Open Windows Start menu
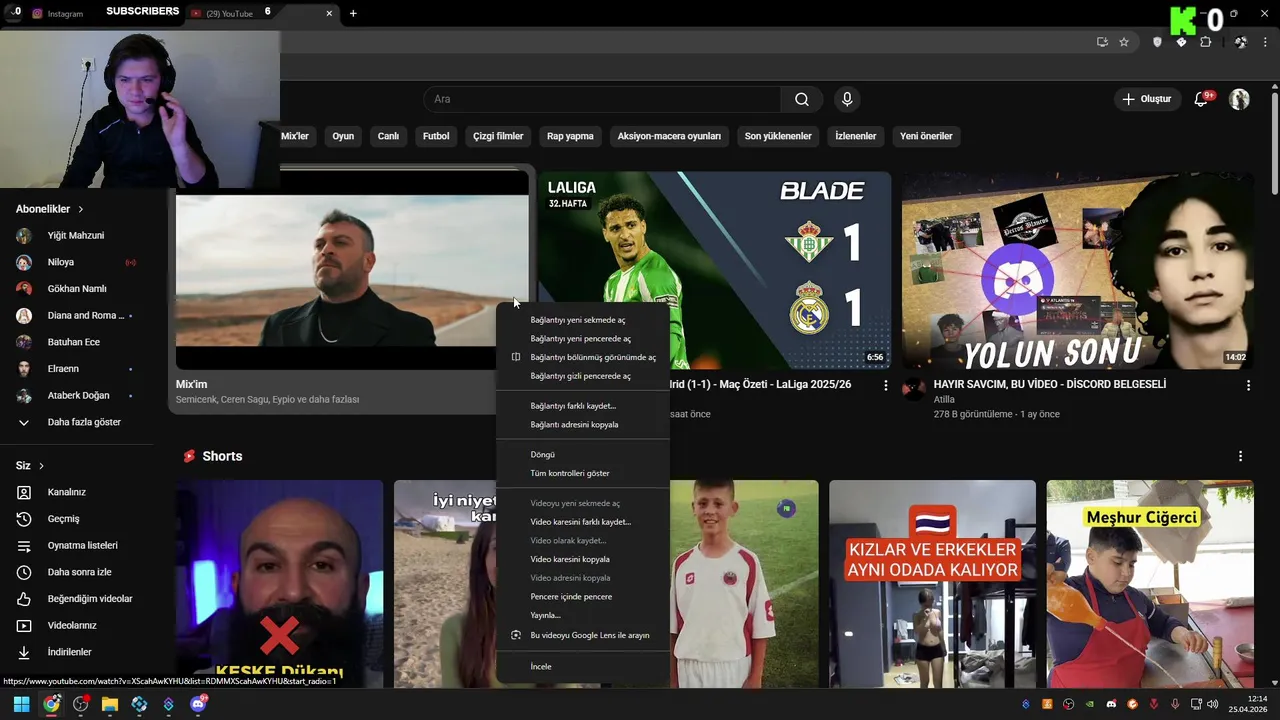 [x=21, y=704]
